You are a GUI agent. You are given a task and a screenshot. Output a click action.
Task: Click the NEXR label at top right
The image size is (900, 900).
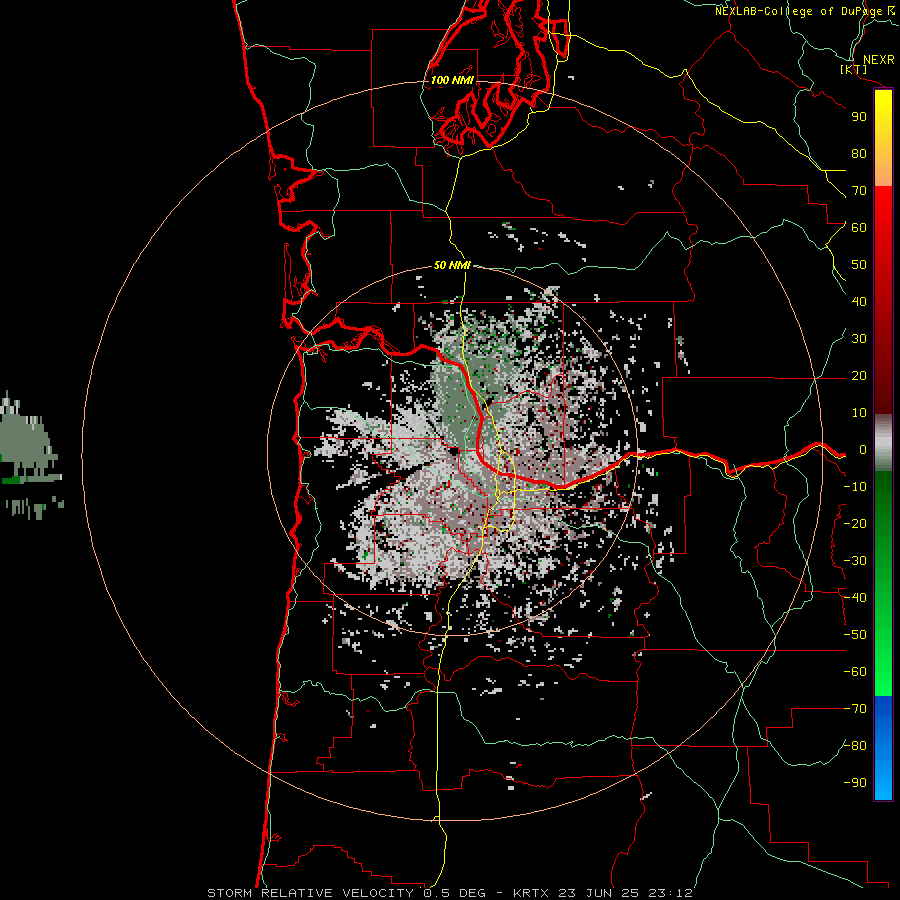pos(879,60)
